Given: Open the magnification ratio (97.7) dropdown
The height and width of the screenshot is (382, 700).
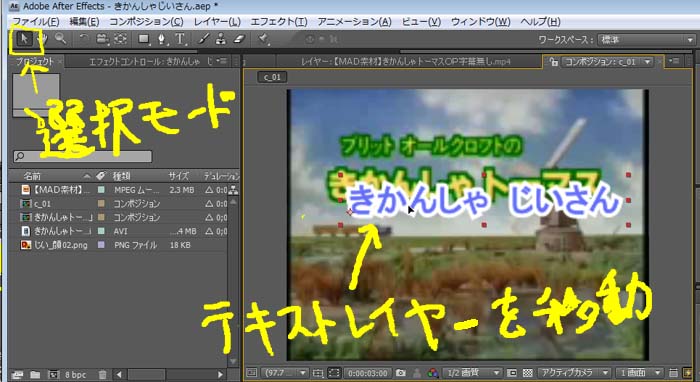Looking at the screenshot, I should (x=285, y=373).
